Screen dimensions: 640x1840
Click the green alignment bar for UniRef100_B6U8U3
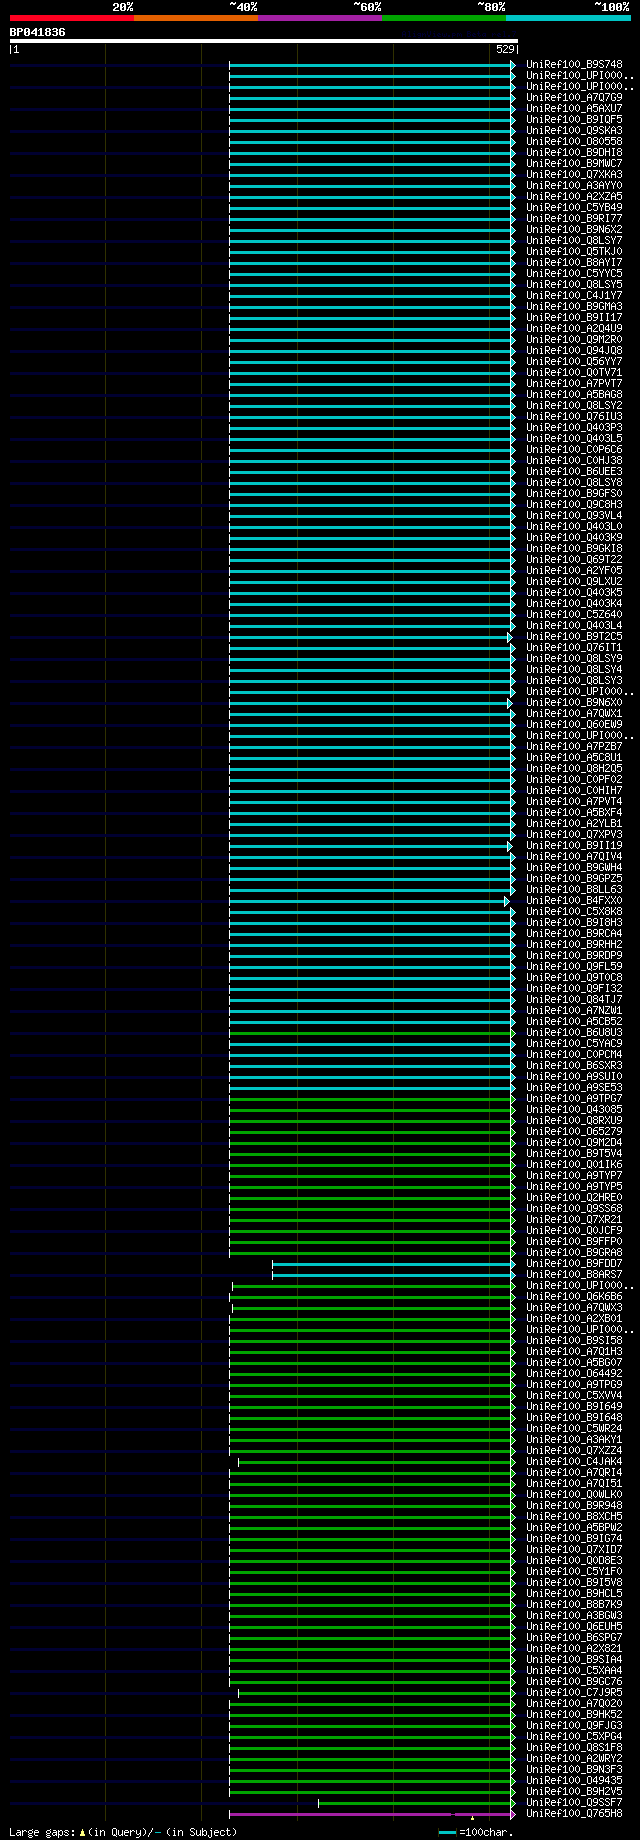(x=370, y=1033)
